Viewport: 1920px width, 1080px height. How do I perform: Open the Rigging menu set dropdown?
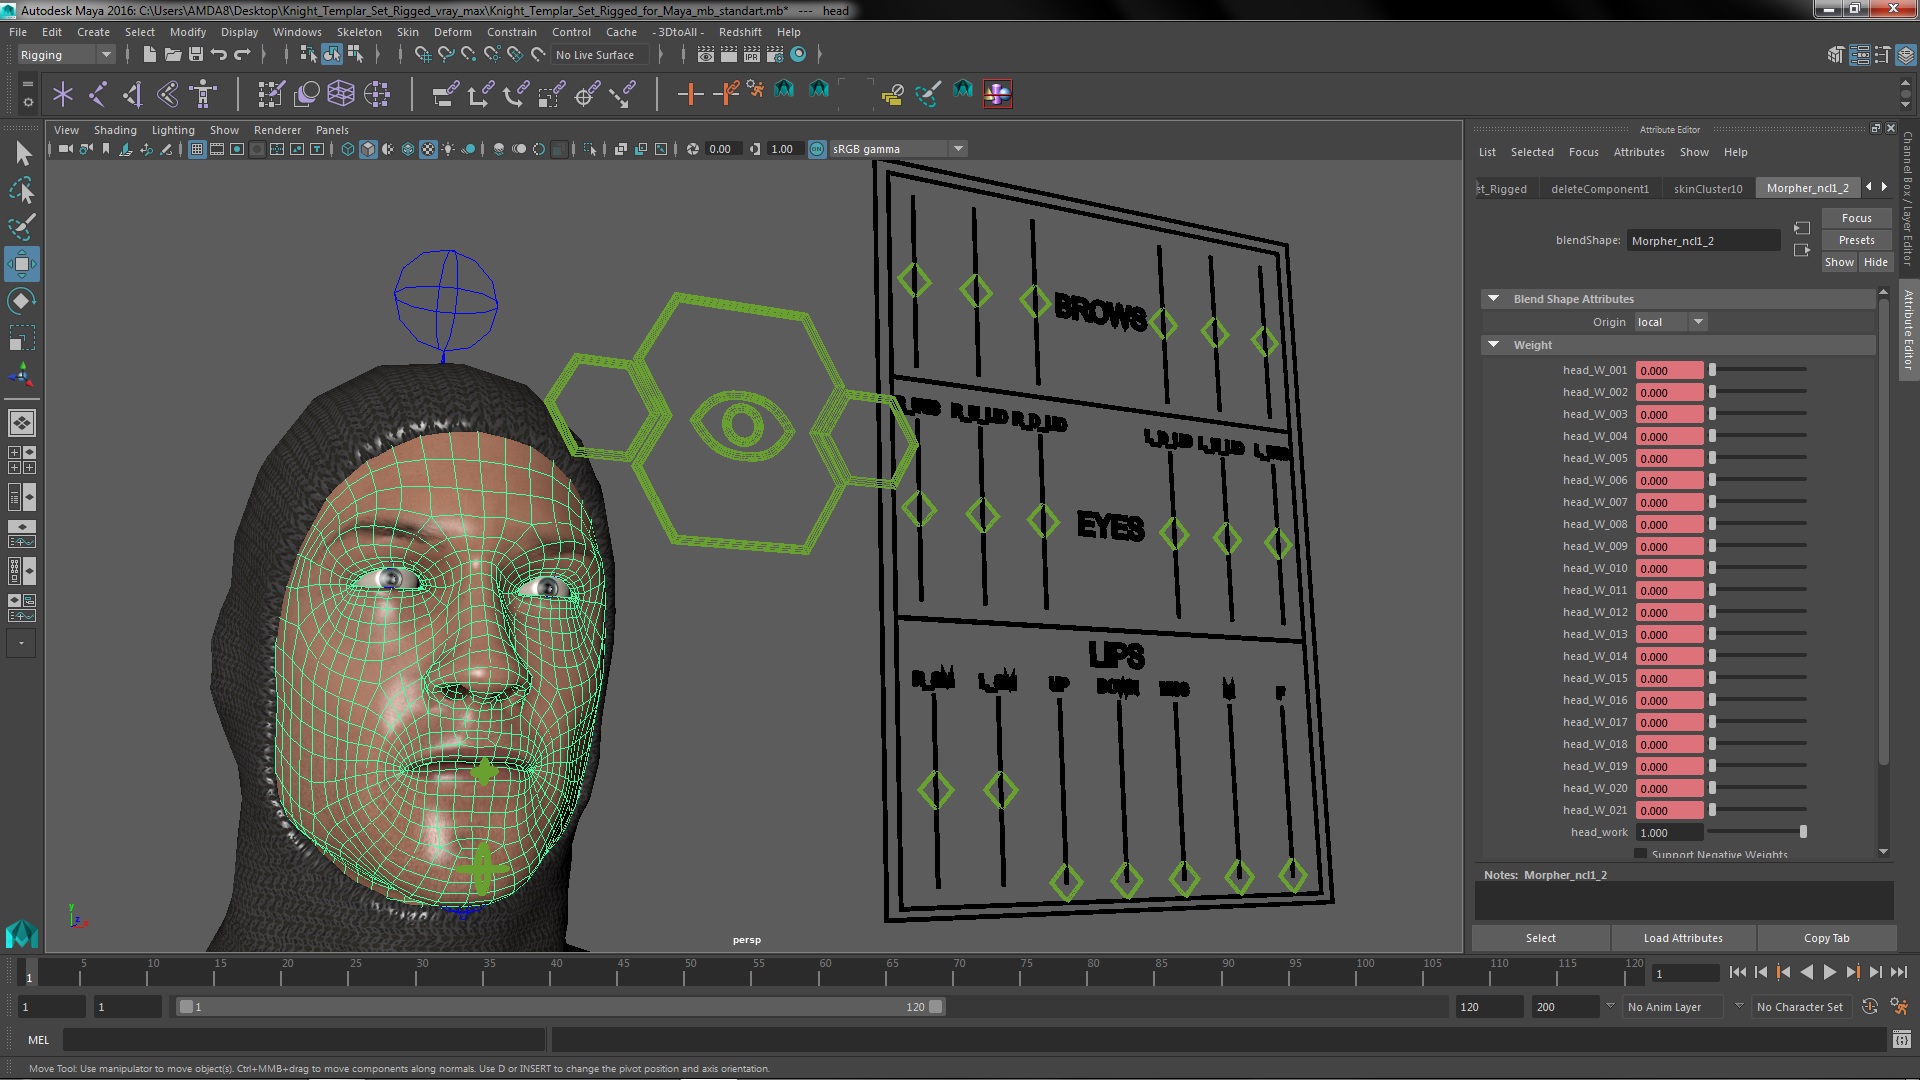65,55
